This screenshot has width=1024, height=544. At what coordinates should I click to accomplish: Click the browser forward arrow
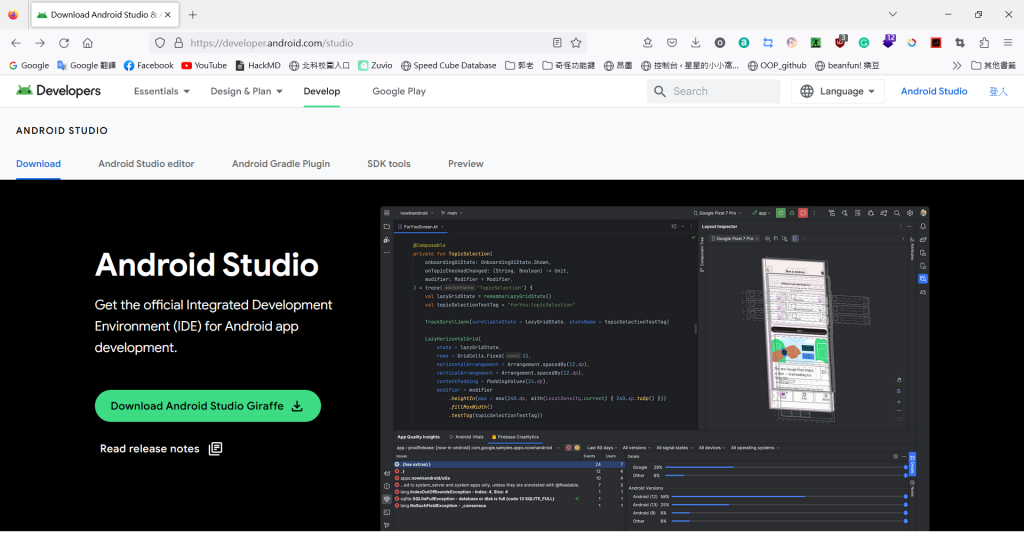[x=40, y=43]
